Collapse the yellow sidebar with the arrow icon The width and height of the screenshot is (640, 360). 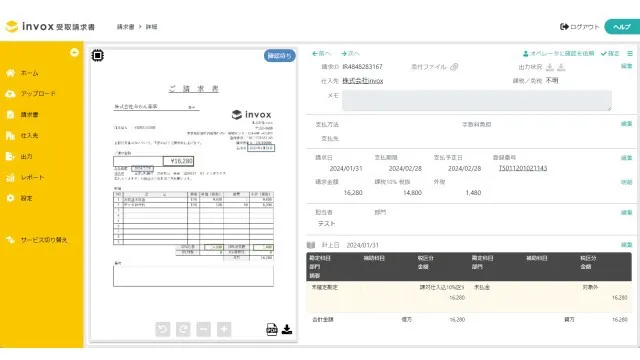coord(74,52)
